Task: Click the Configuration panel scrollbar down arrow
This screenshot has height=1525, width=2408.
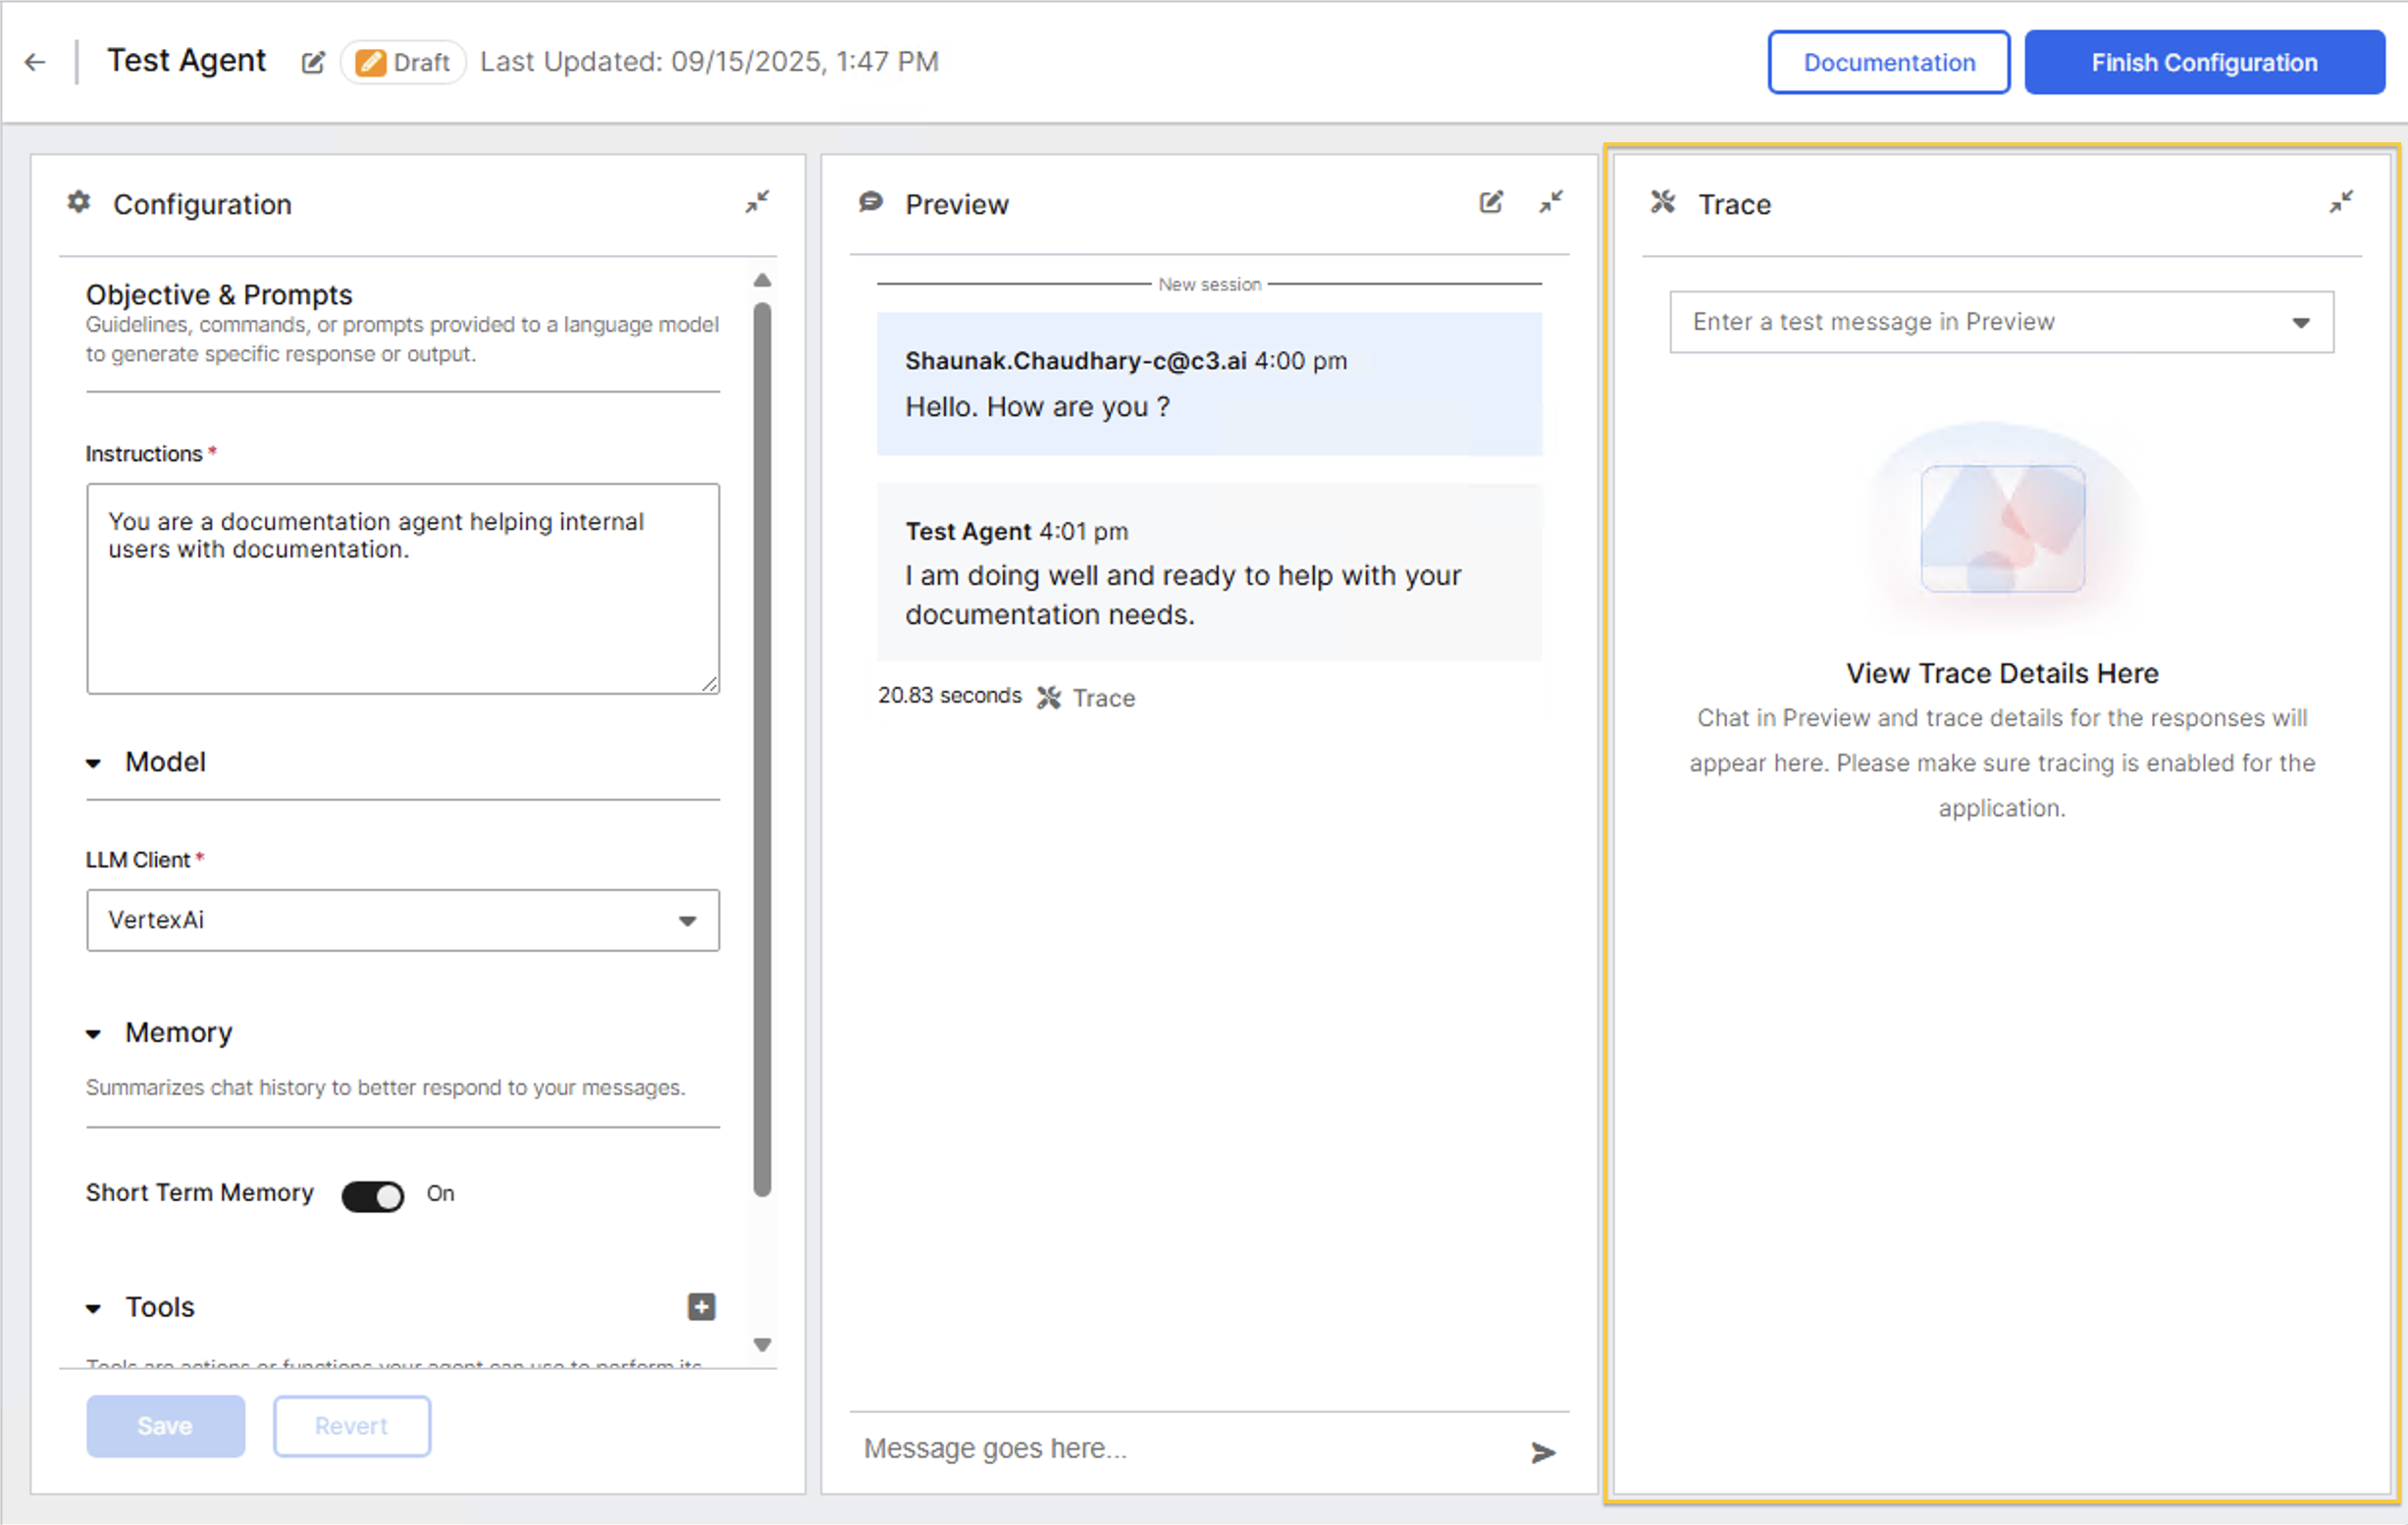Action: click(x=762, y=1344)
